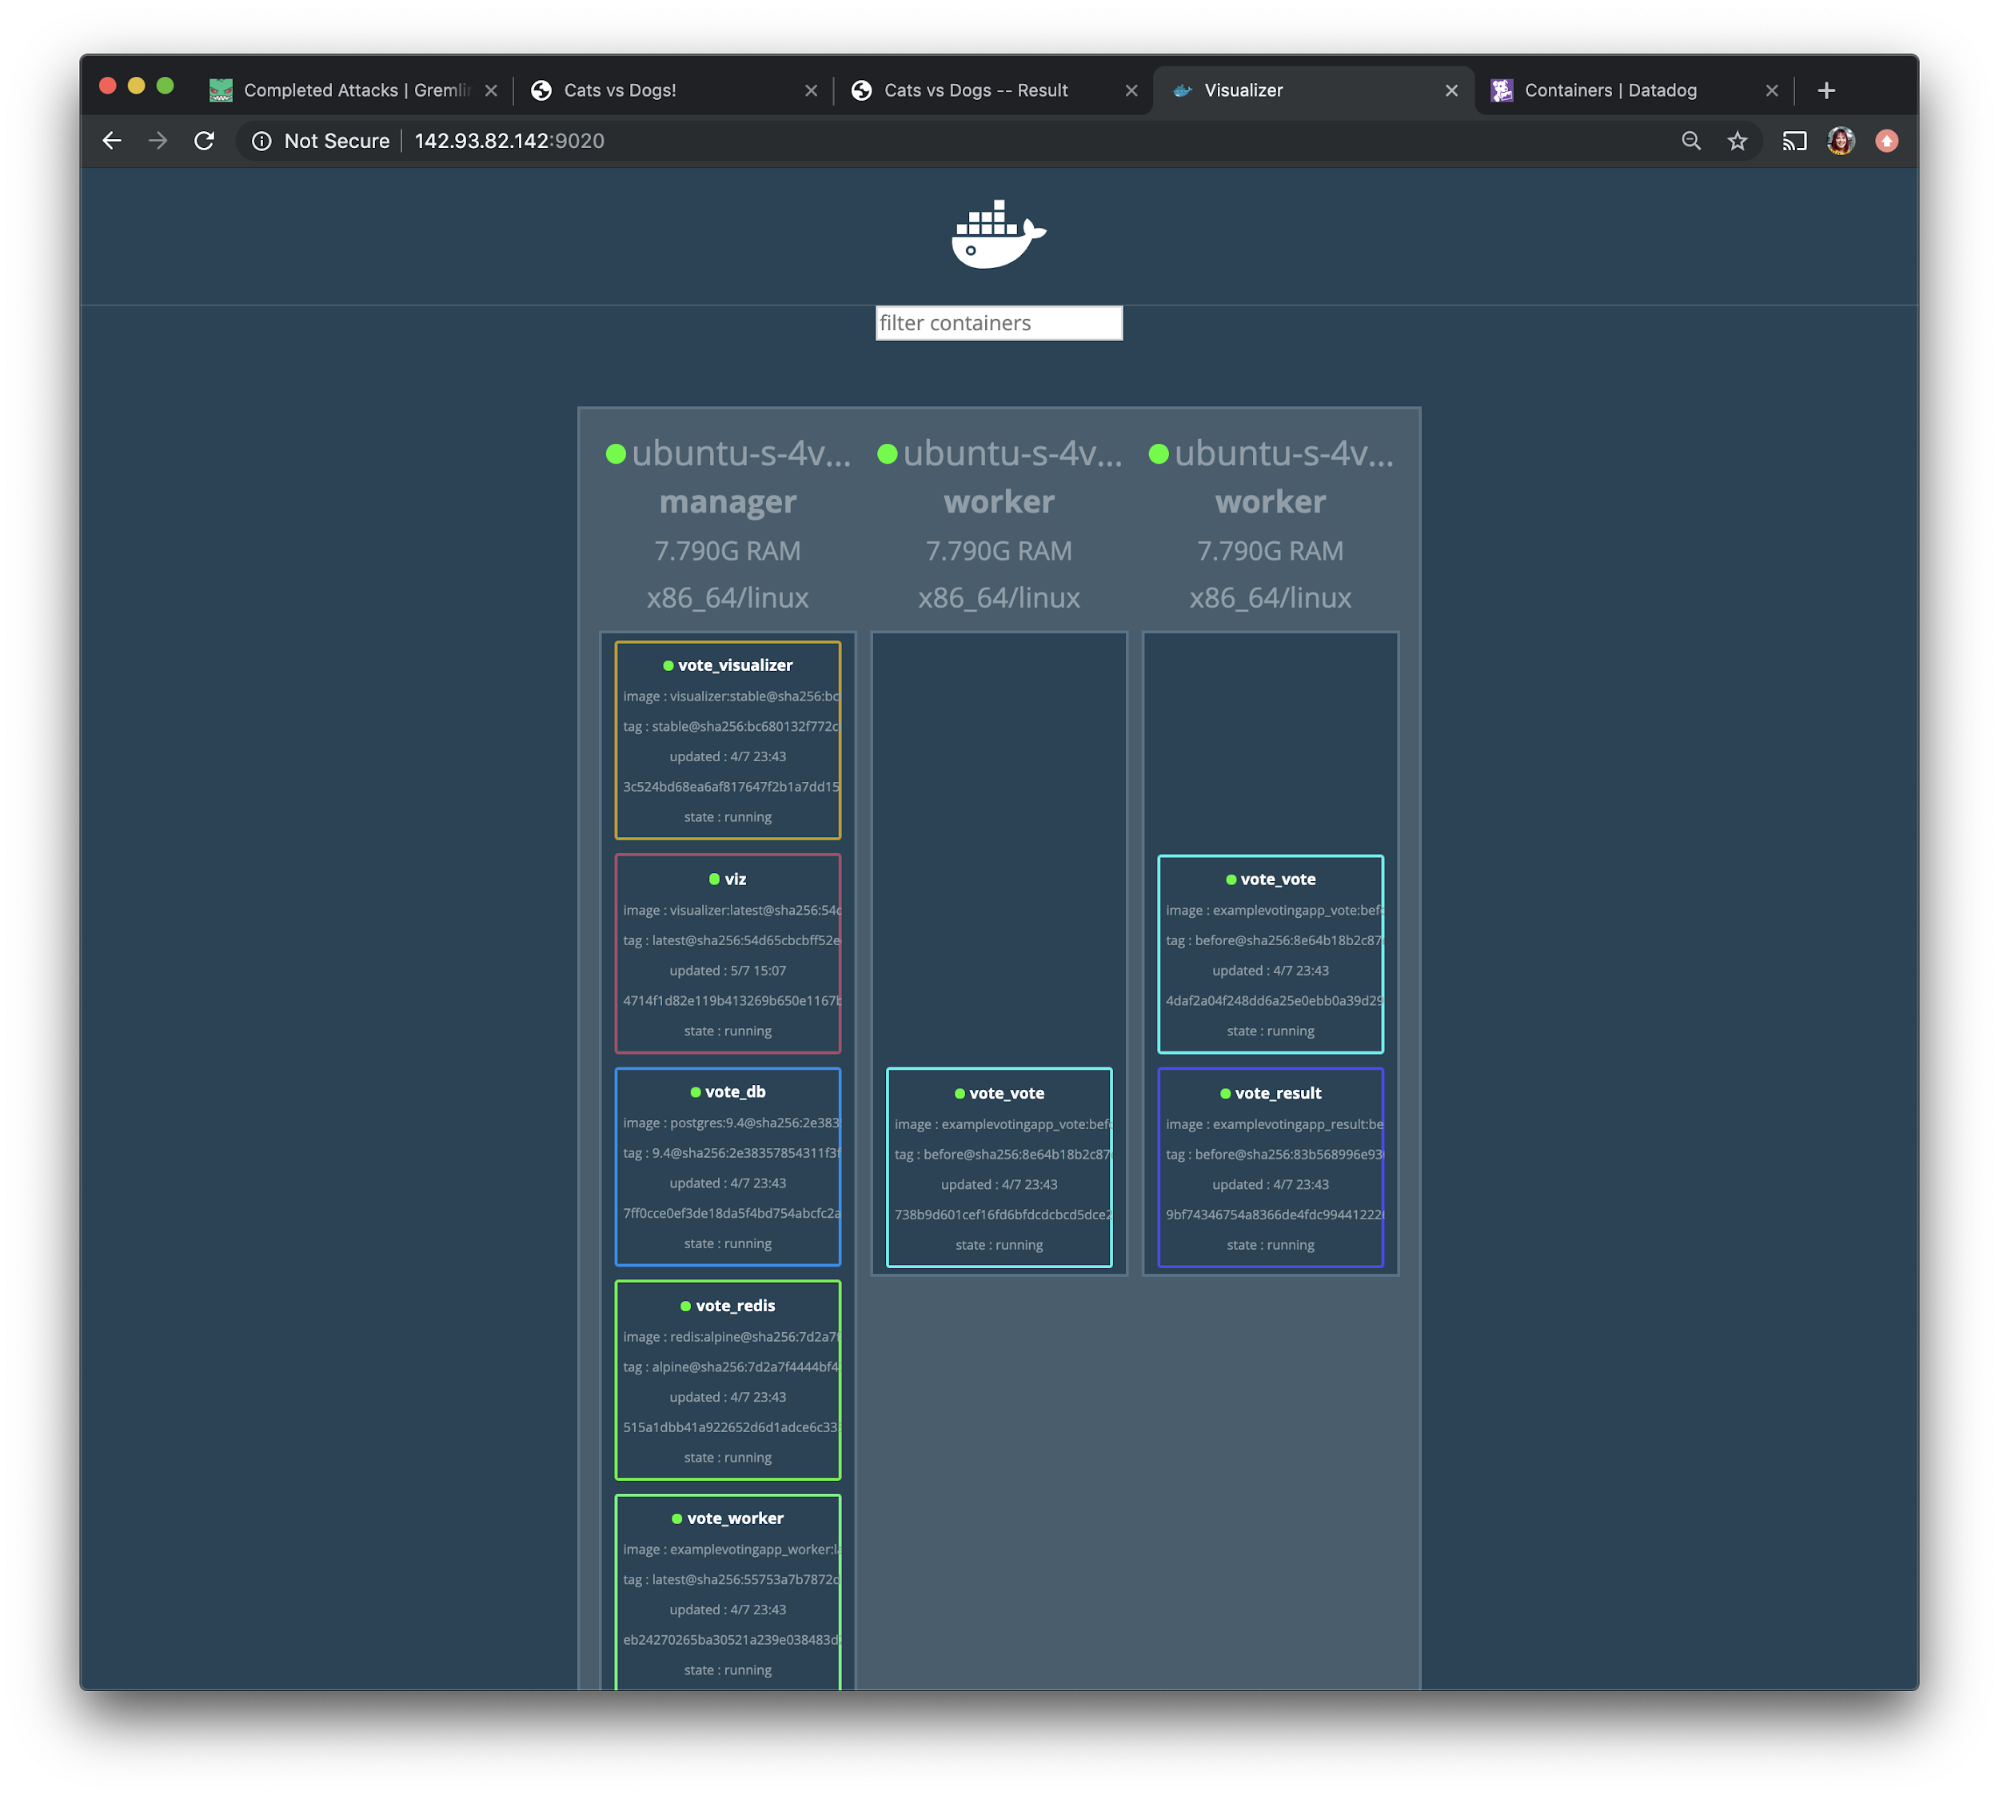1999x1797 pixels.
Task: Click the Chromecast icon
Action: (1794, 141)
